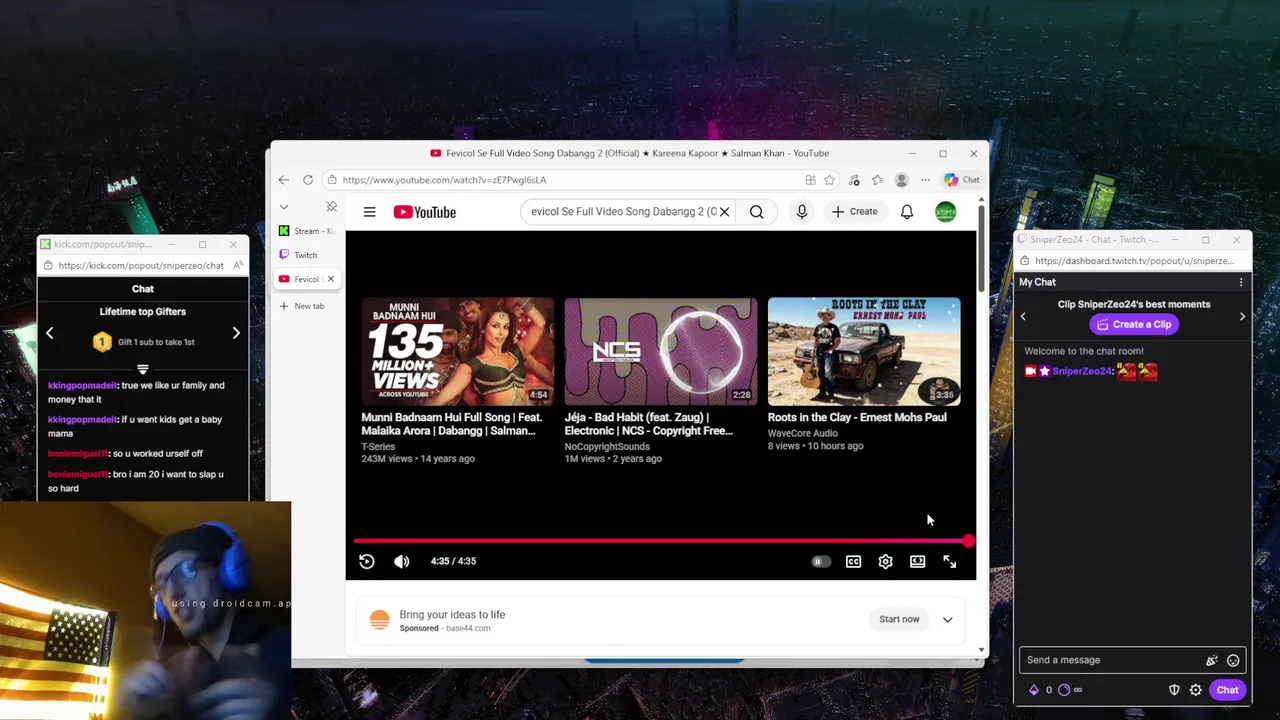Start voice search with the microphone
The width and height of the screenshot is (1280, 720).
click(801, 212)
